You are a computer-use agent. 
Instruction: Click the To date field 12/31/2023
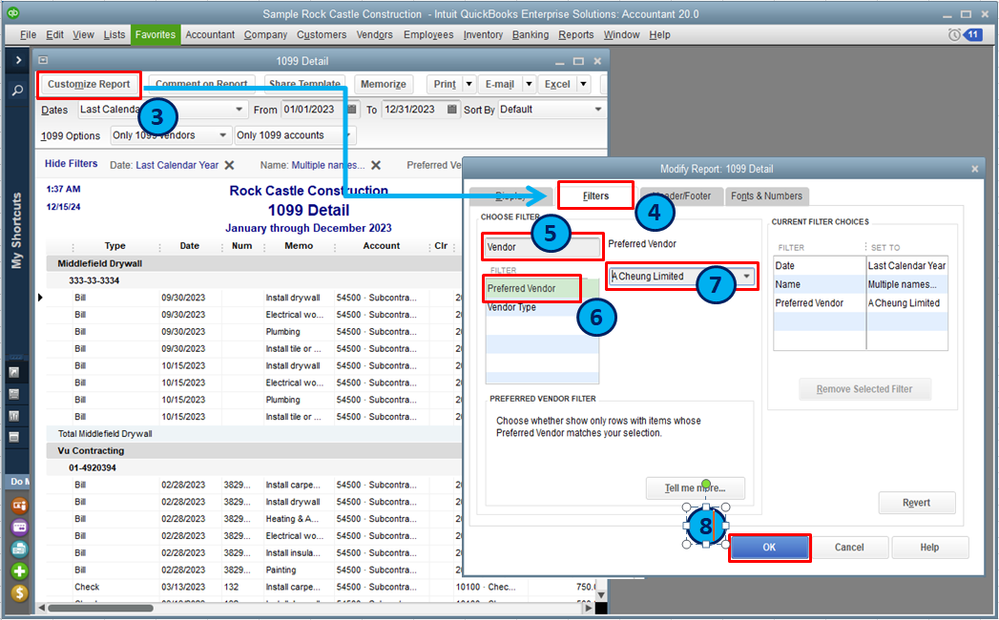(x=413, y=110)
